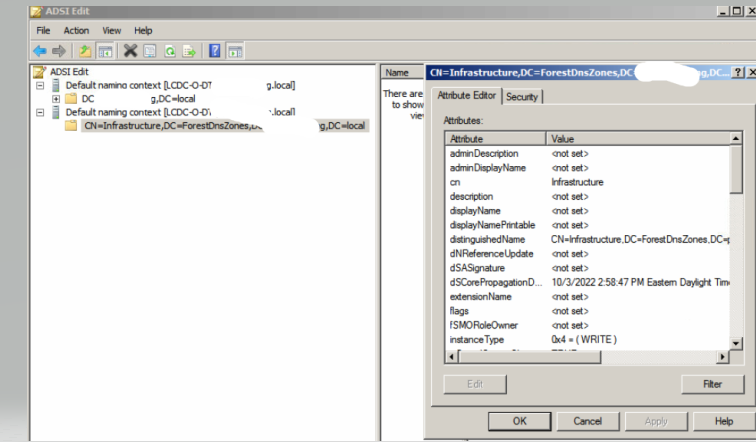
Task: Click the Attribute column header
Action: (x=495, y=139)
